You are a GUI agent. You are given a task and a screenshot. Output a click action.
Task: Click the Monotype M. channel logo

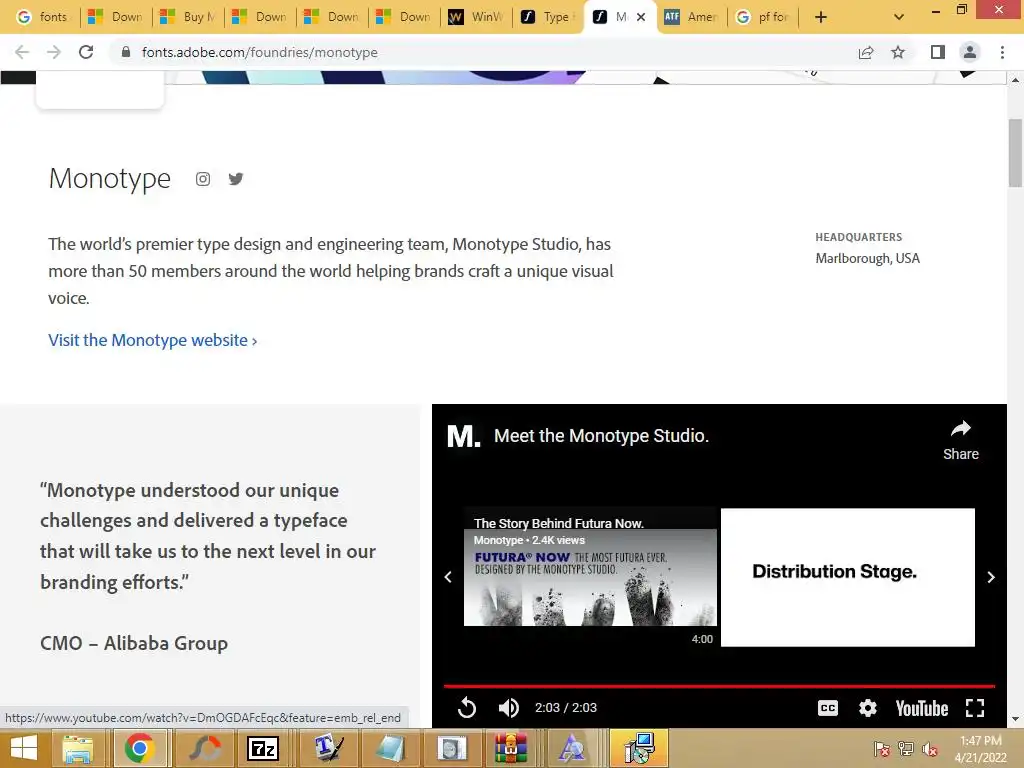[463, 436]
